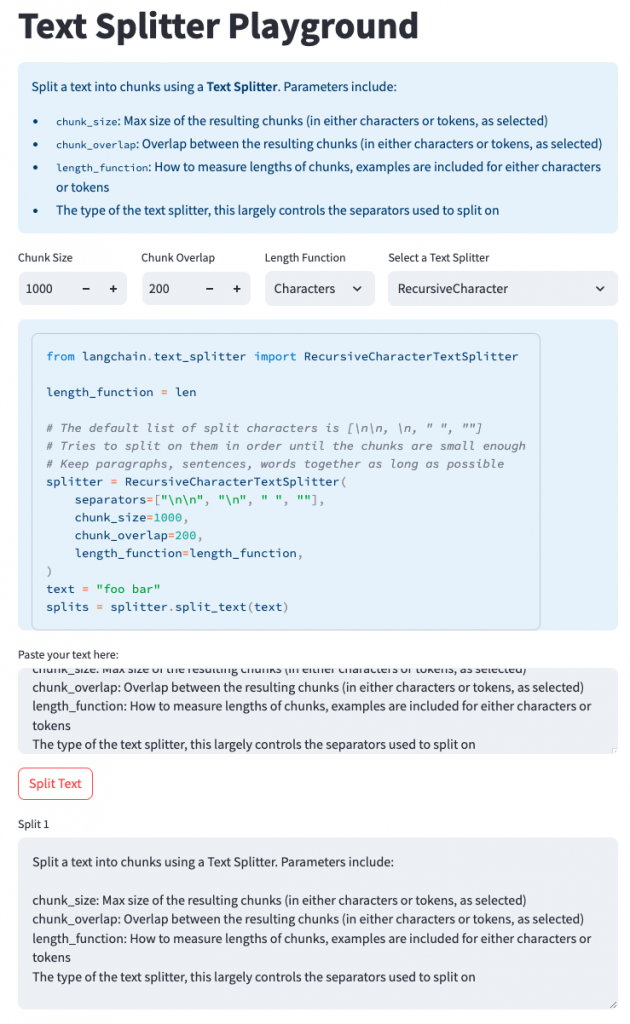Focus the Paste your text here textarea
Image resolution: width=630 pixels, height=1024 pixels.
pos(316,710)
